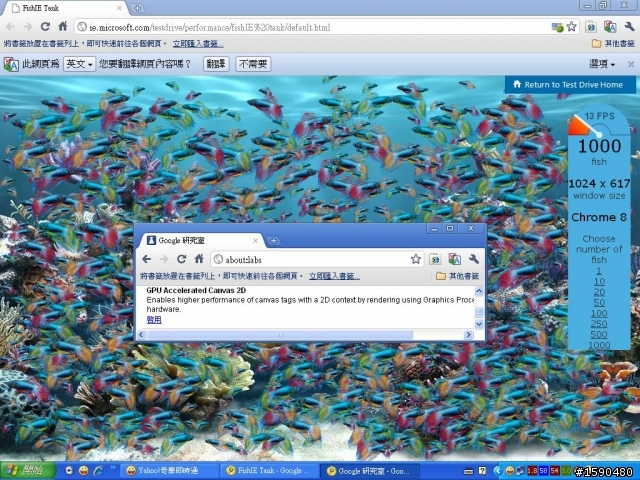
Task: Bookmark about:labs with star icon
Action: pyautogui.click(x=416, y=259)
